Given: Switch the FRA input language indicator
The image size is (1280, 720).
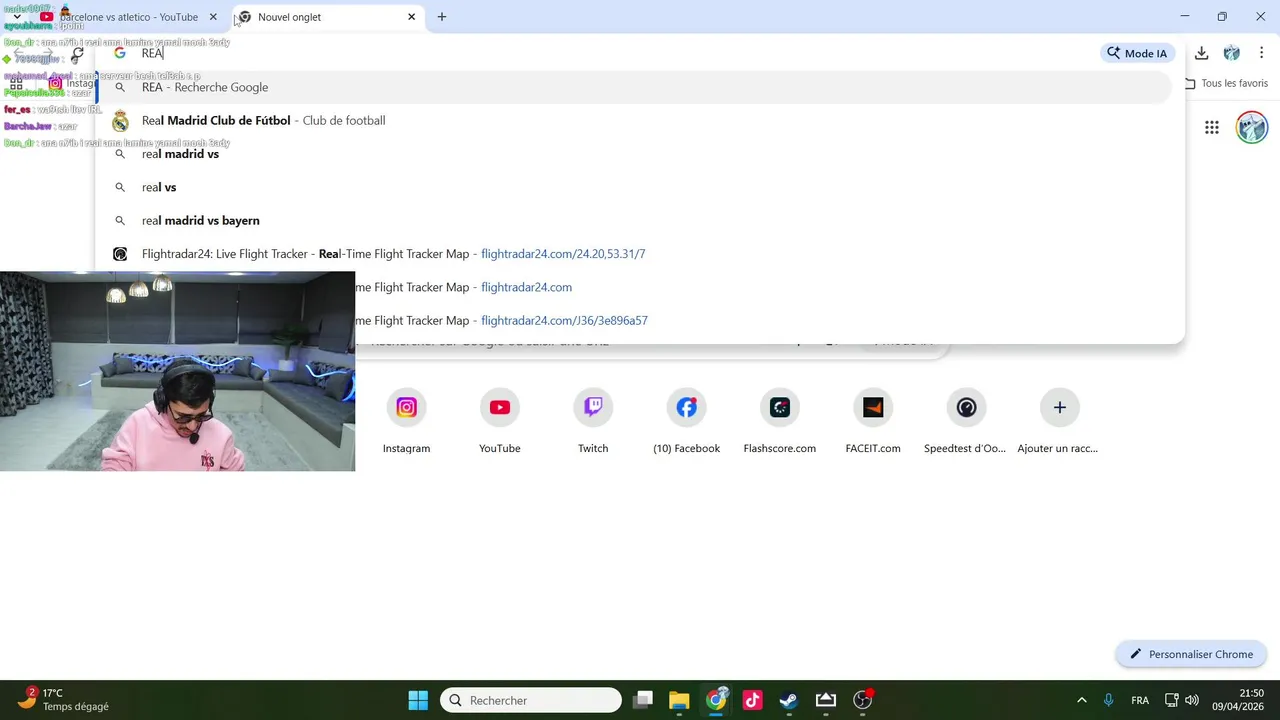Looking at the screenshot, I should coord(1140,700).
